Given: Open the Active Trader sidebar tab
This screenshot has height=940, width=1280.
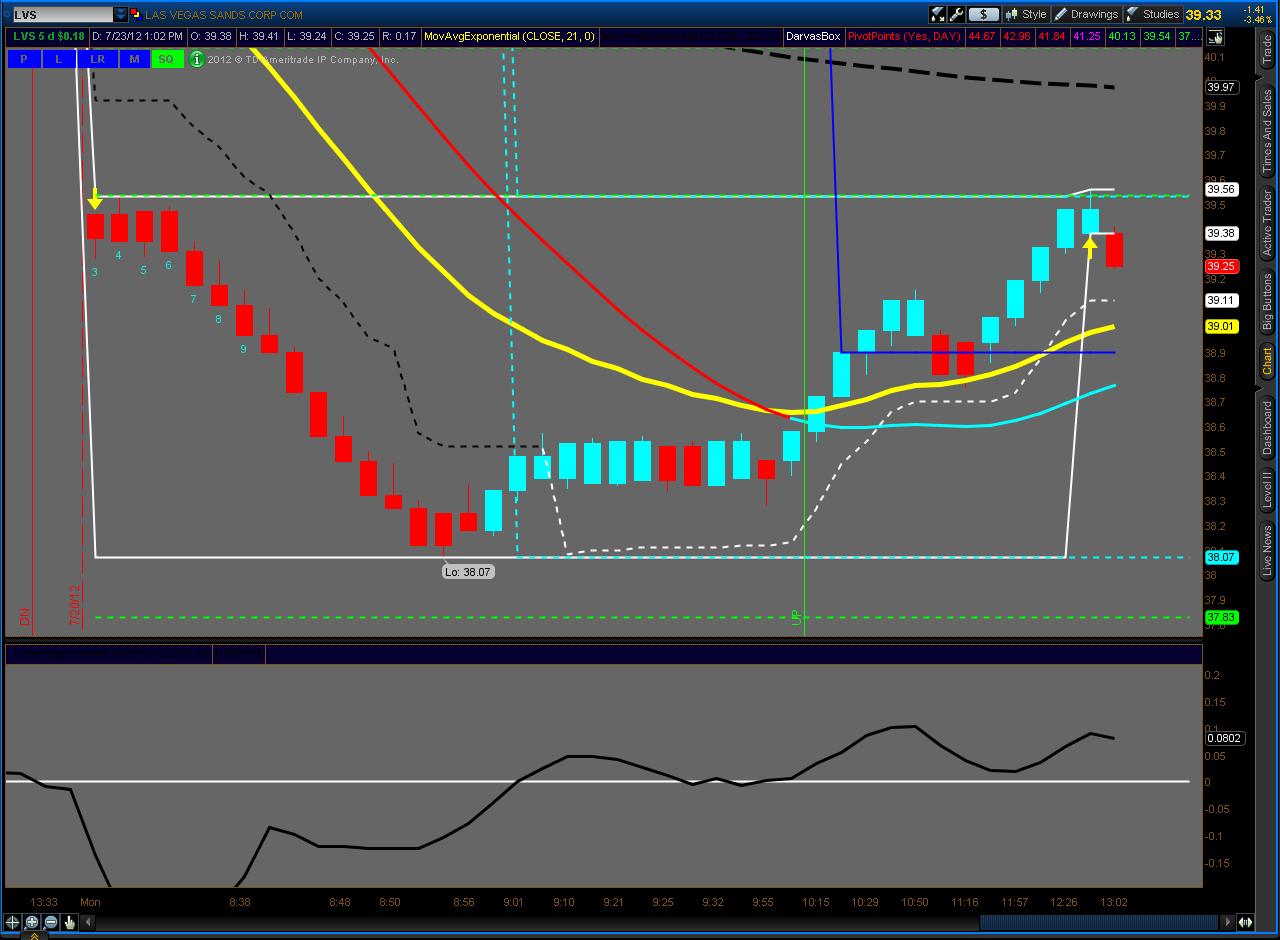Looking at the screenshot, I should click(1267, 222).
